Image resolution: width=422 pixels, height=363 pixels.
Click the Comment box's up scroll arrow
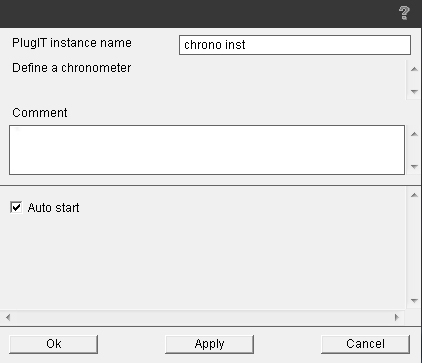(x=414, y=134)
